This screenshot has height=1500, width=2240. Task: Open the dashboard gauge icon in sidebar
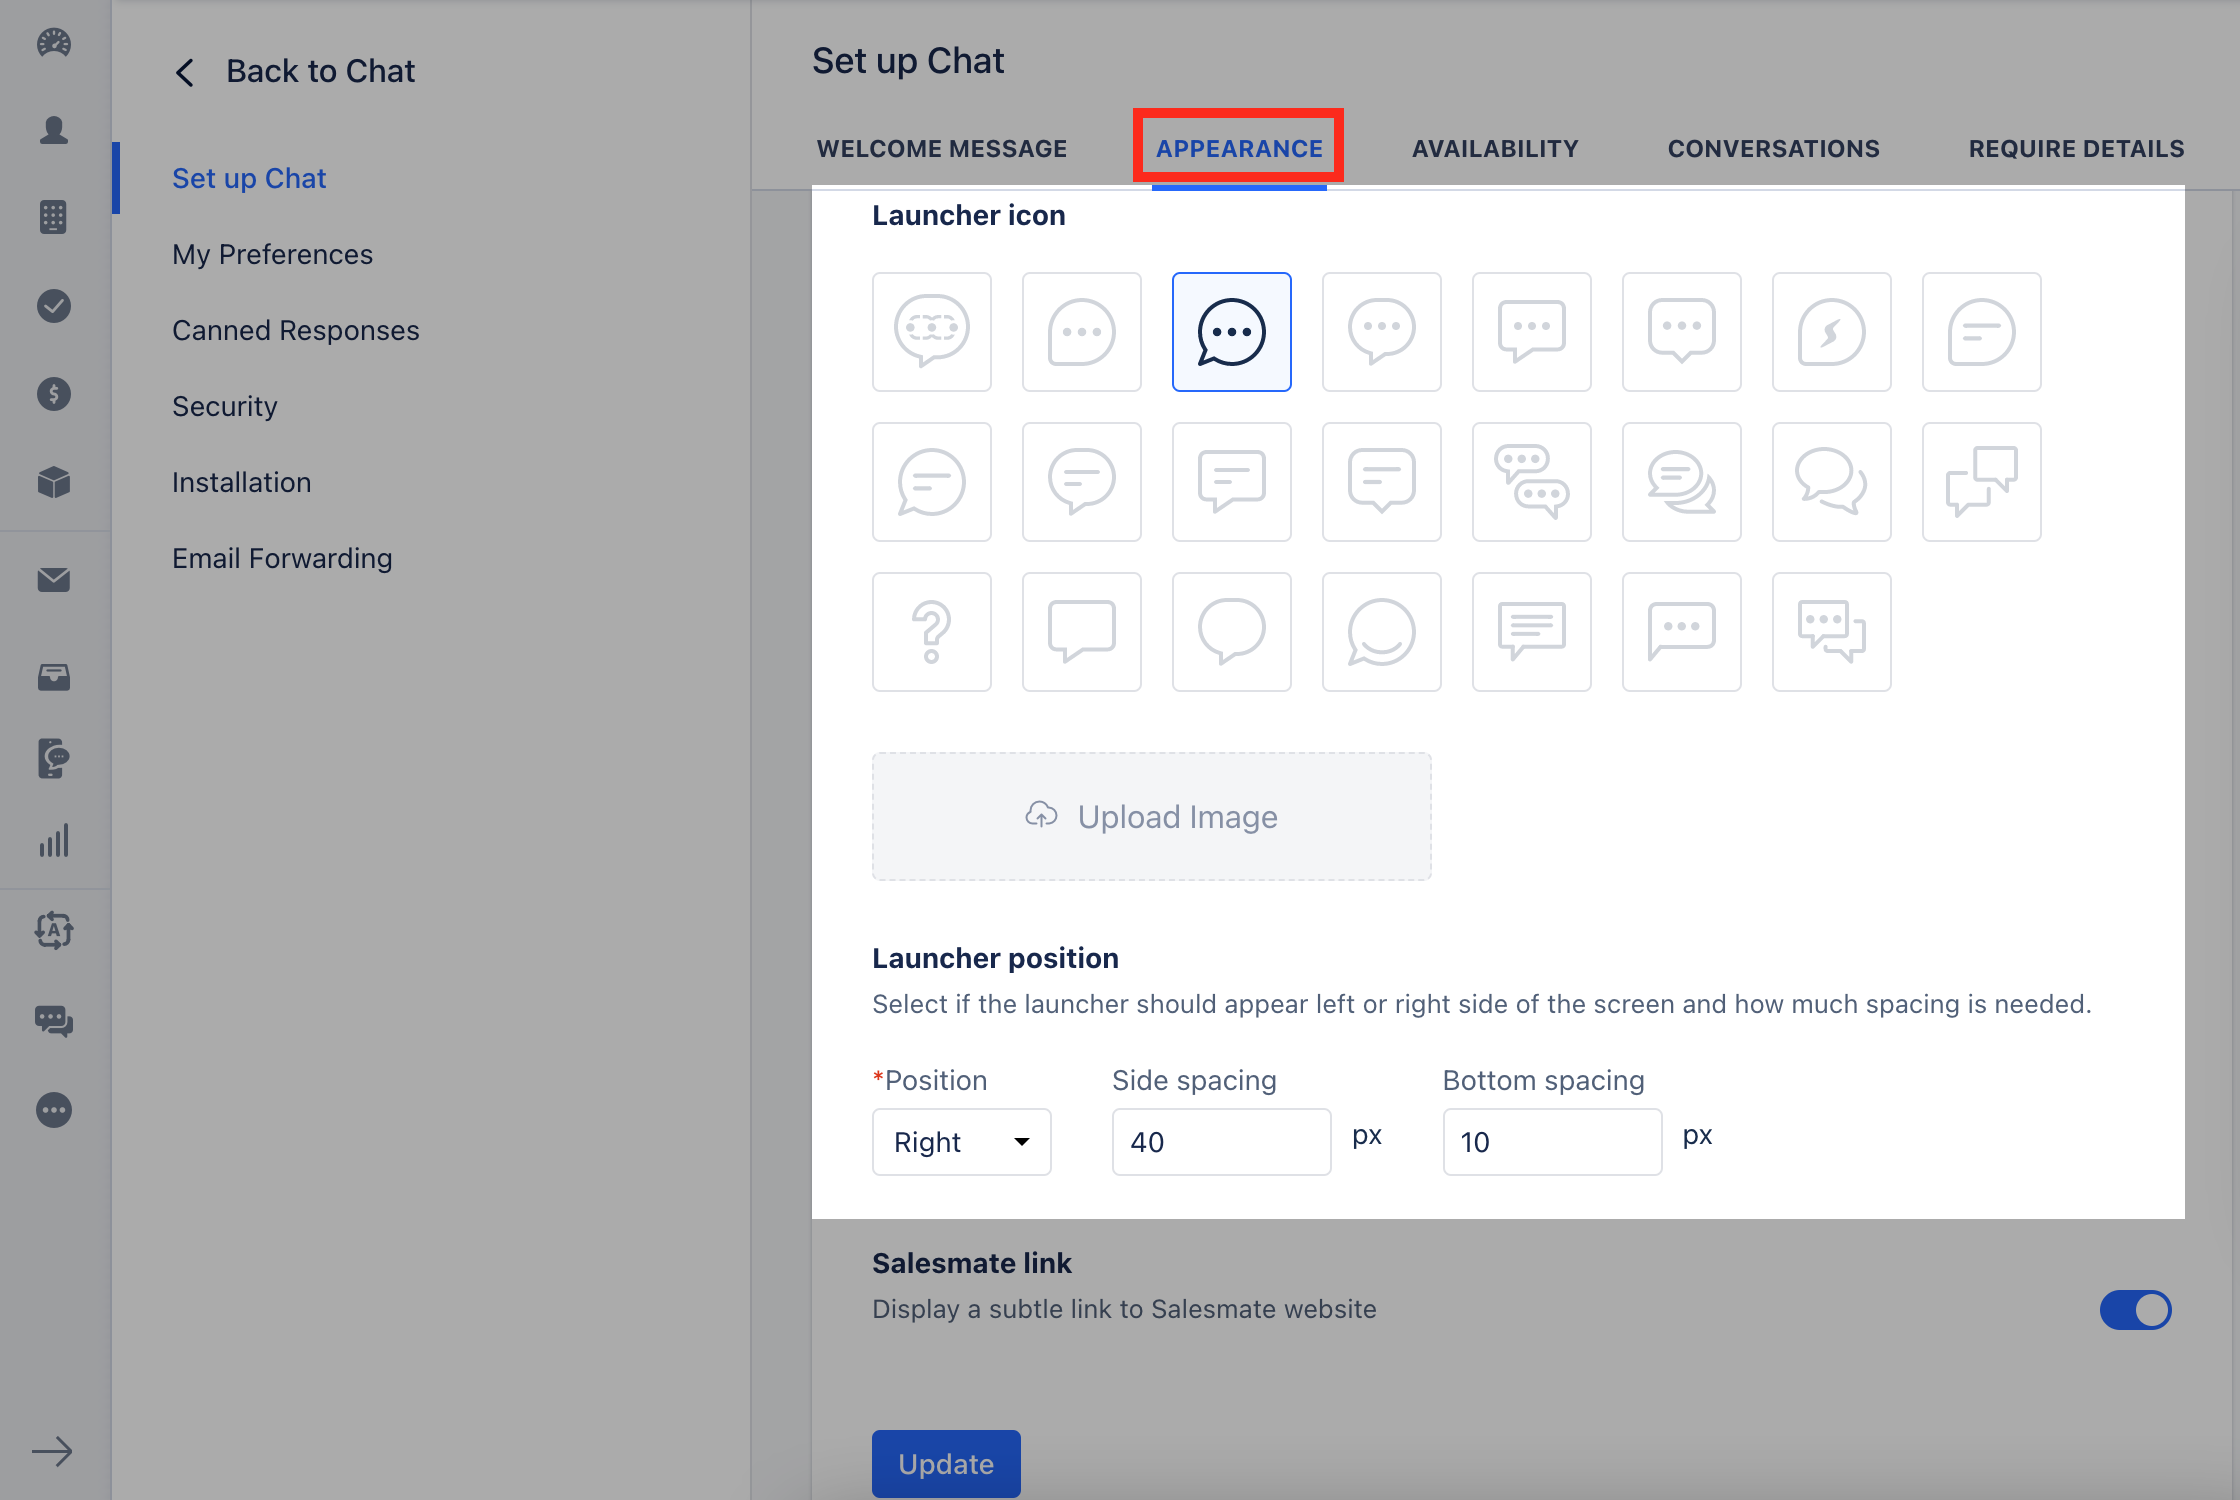pos(54,43)
